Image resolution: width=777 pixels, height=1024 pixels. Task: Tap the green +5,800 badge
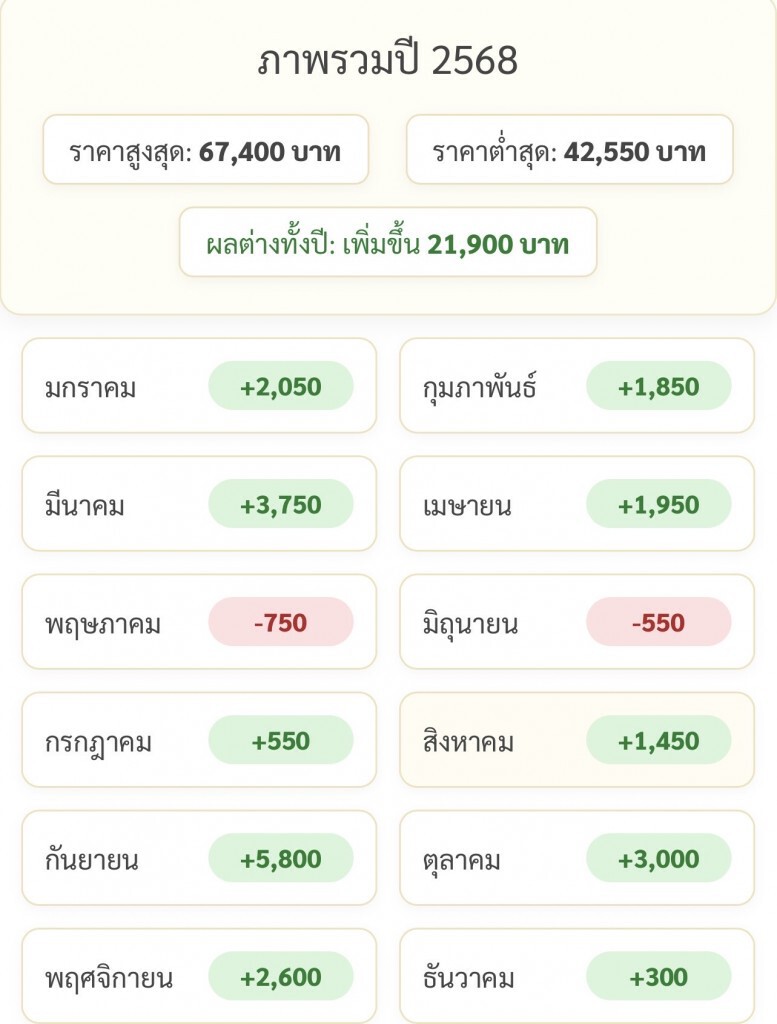281,858
